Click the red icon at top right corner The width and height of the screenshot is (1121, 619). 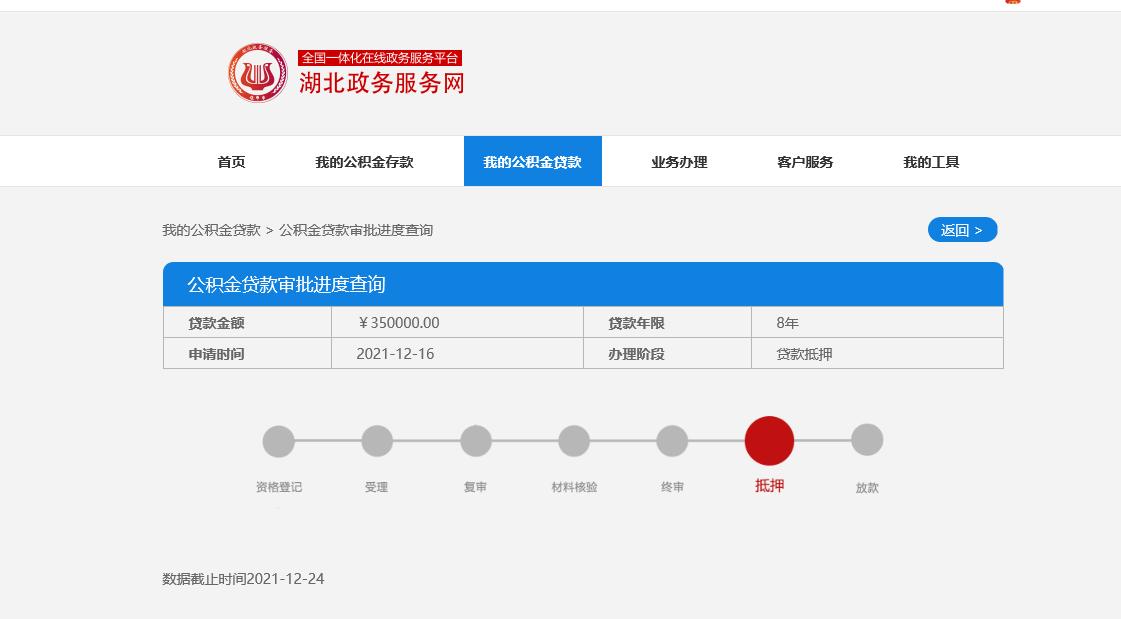click(x=1011, y=3)
